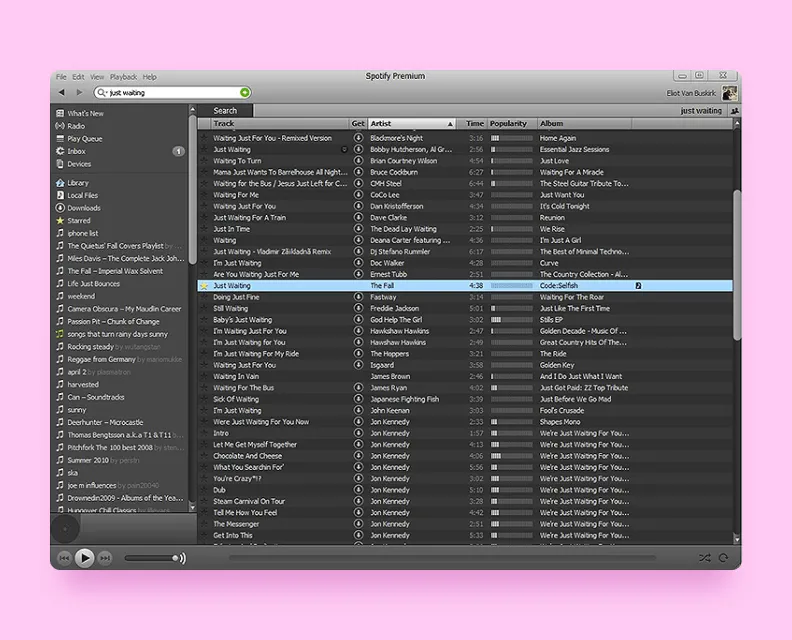Download 'Waiting Just For You - Remixed Version'
The height and width of the screenshot is (640, 792).
click(x=358, y=138)
